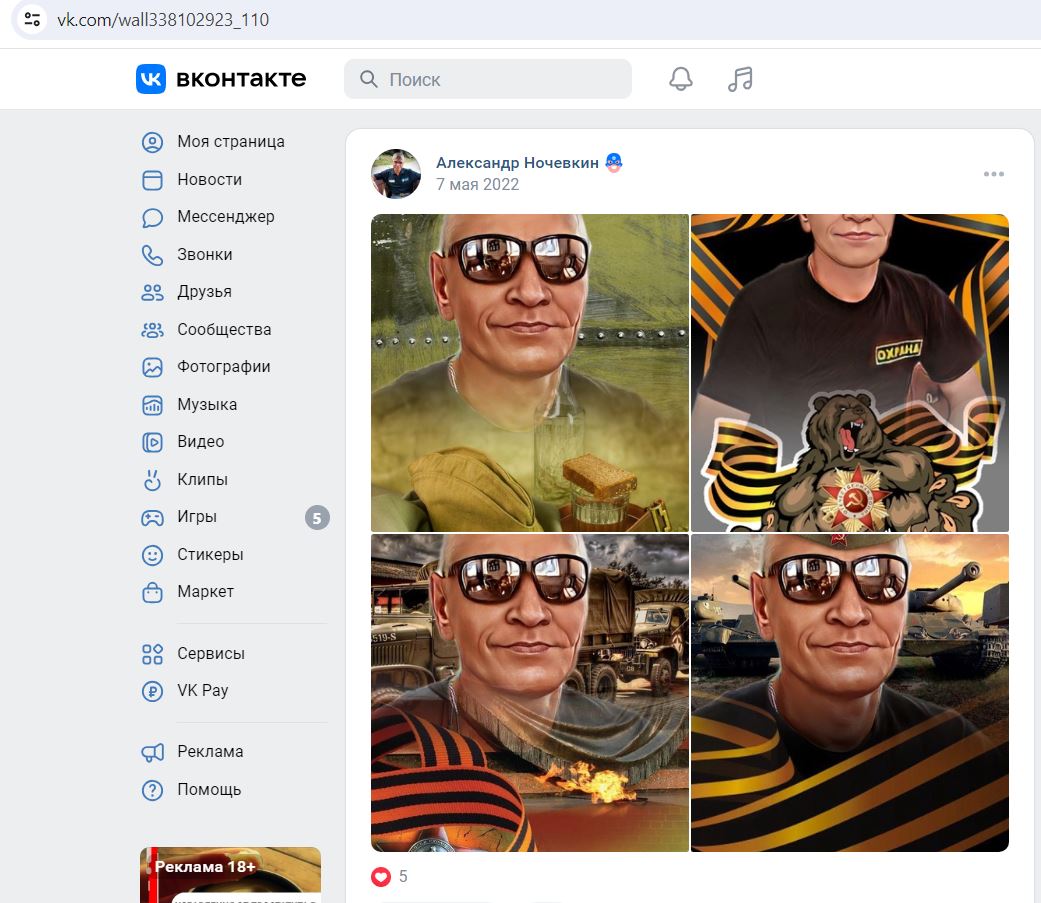Click the Сообщества group icon

[x=153, y=330]
